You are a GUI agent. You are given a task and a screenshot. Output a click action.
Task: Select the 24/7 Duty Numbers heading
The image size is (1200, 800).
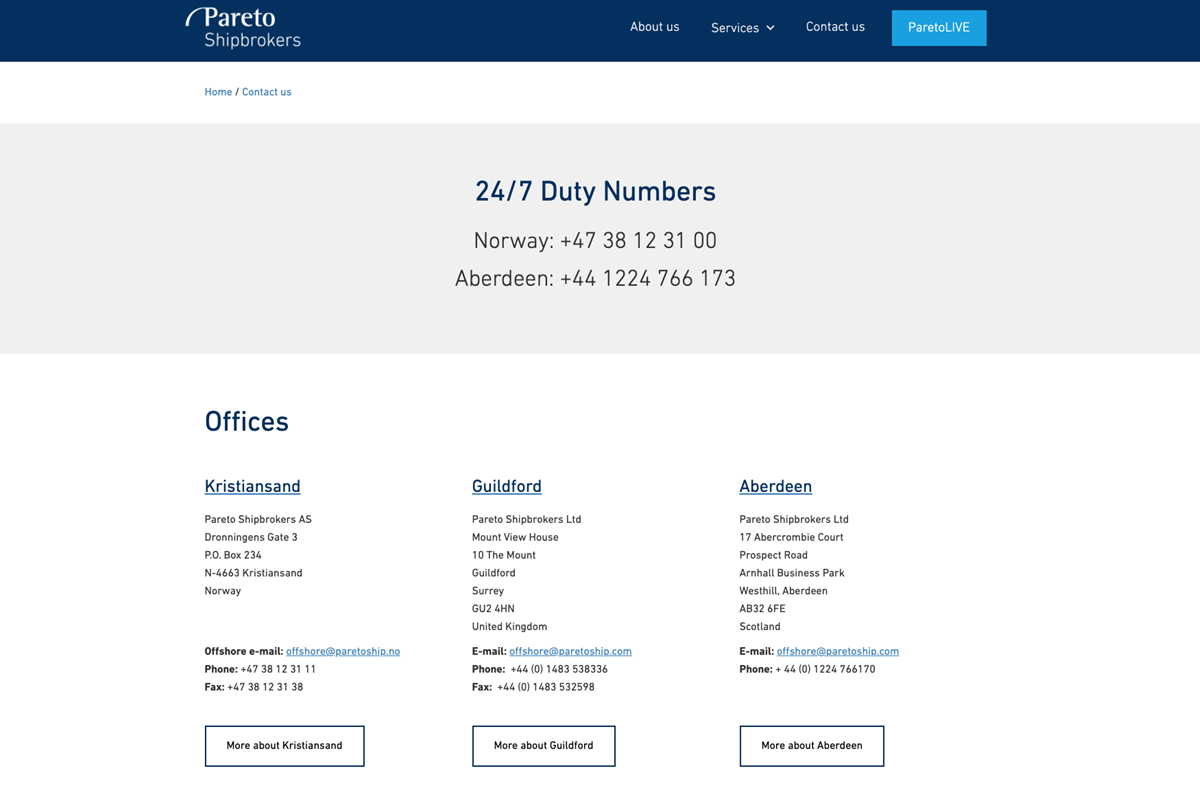(x=596, y=192)
